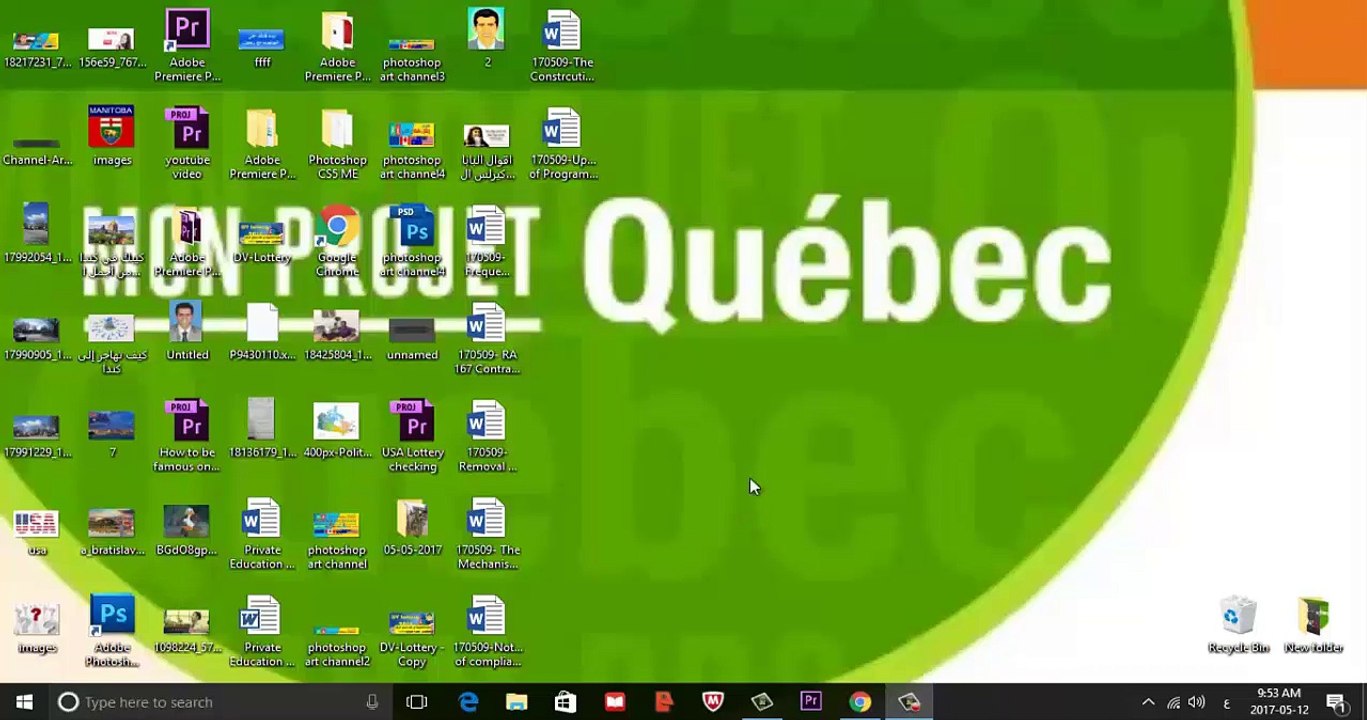Select the 'usa' image file
1367x720 pixels.
tap(37, 534)
